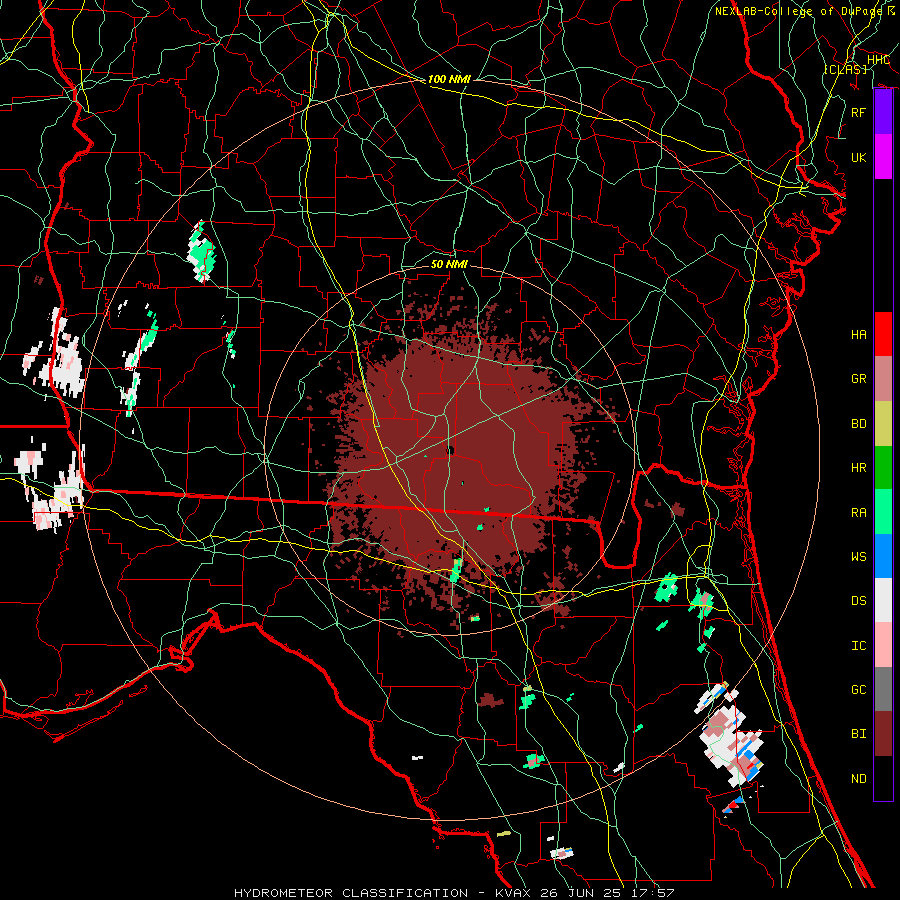Screen dimensions: 900x900
Task: Click the HR dark green legend swatch
Action: [883, 468]
